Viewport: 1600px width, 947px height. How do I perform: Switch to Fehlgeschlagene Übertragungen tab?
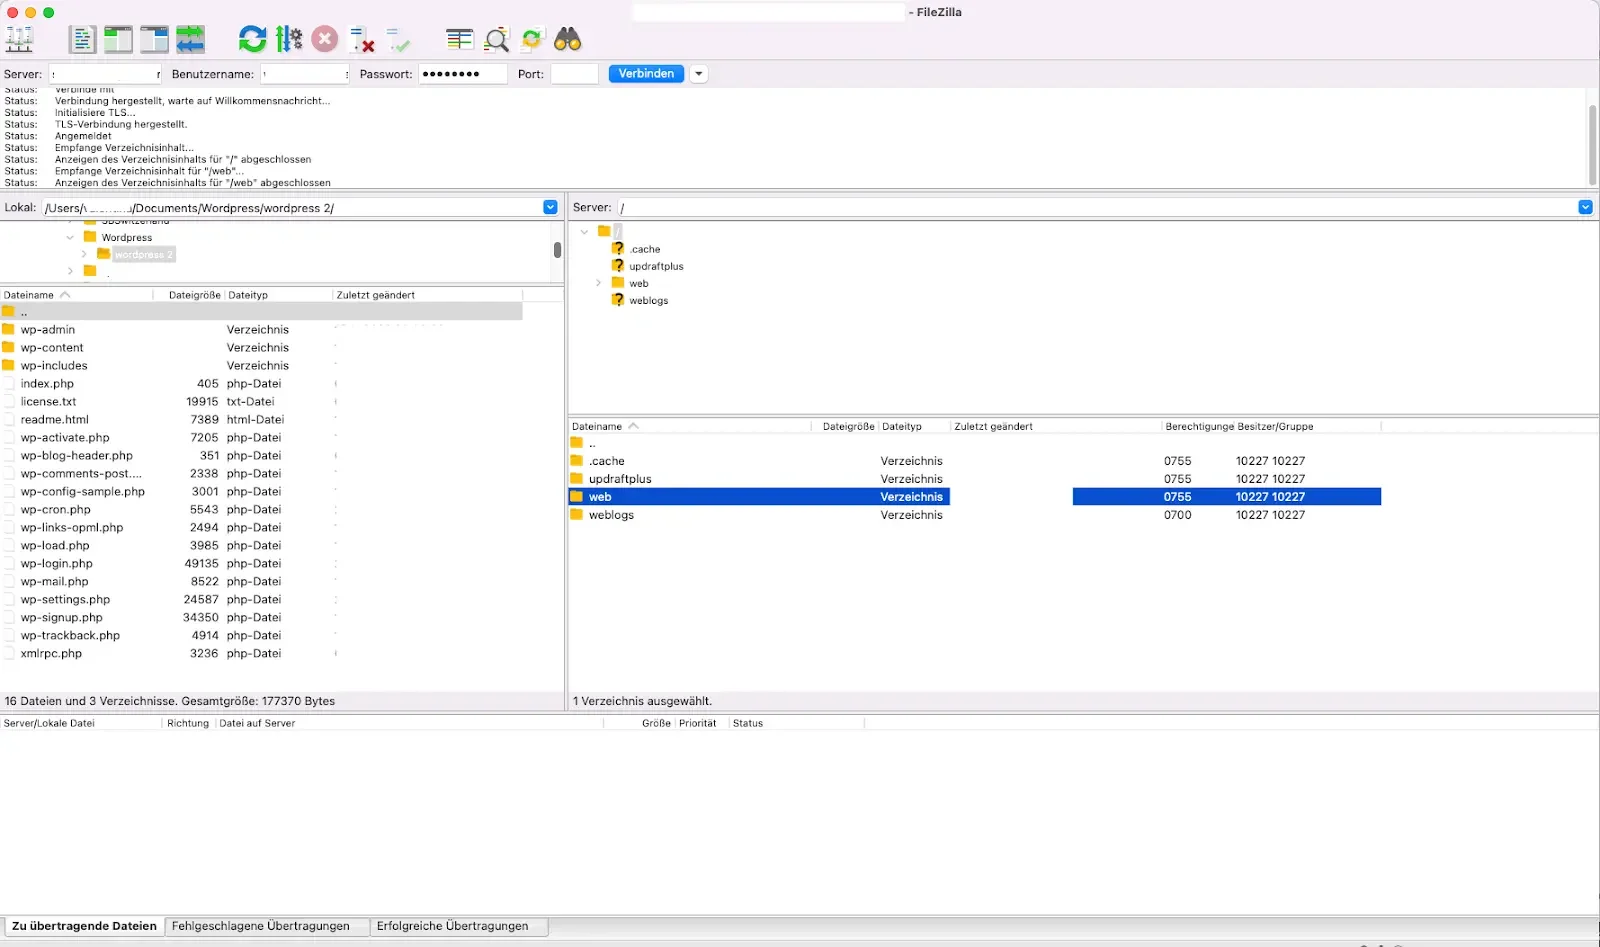tap(261, 926)
